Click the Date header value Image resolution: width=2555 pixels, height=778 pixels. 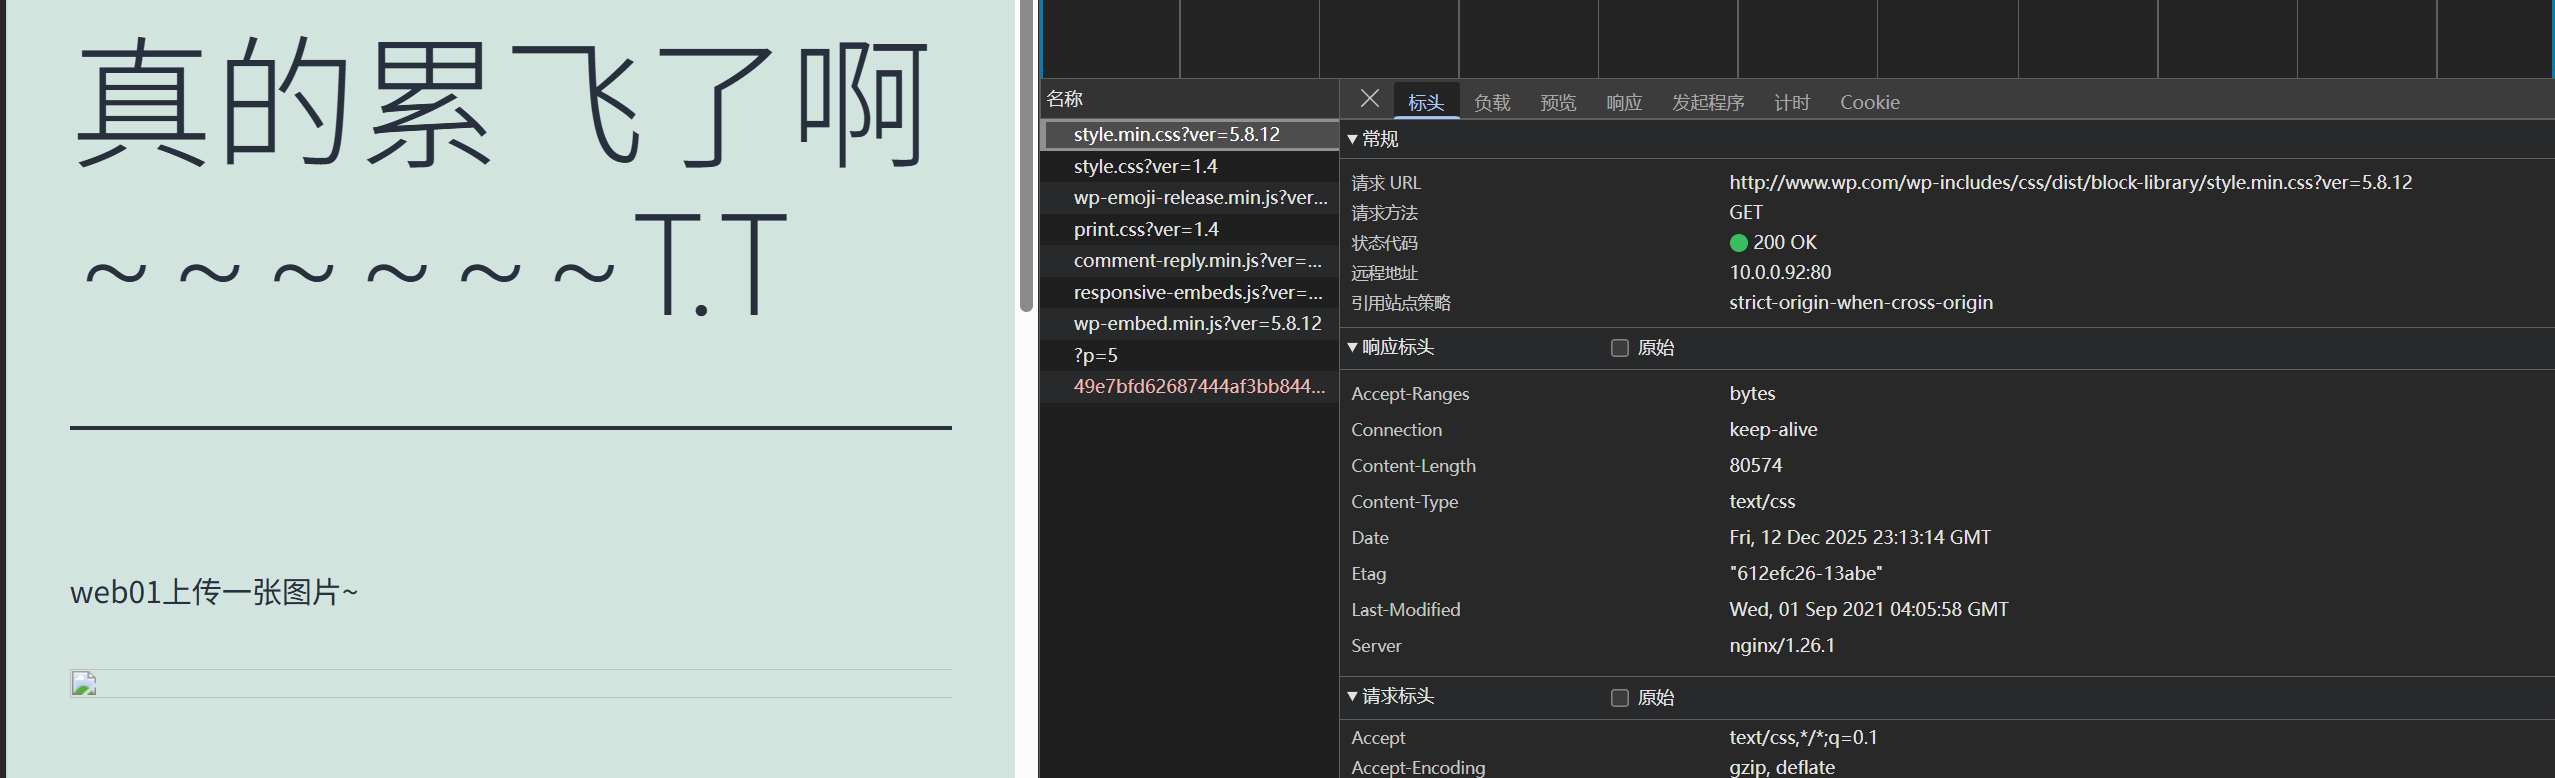[1860, 537]
